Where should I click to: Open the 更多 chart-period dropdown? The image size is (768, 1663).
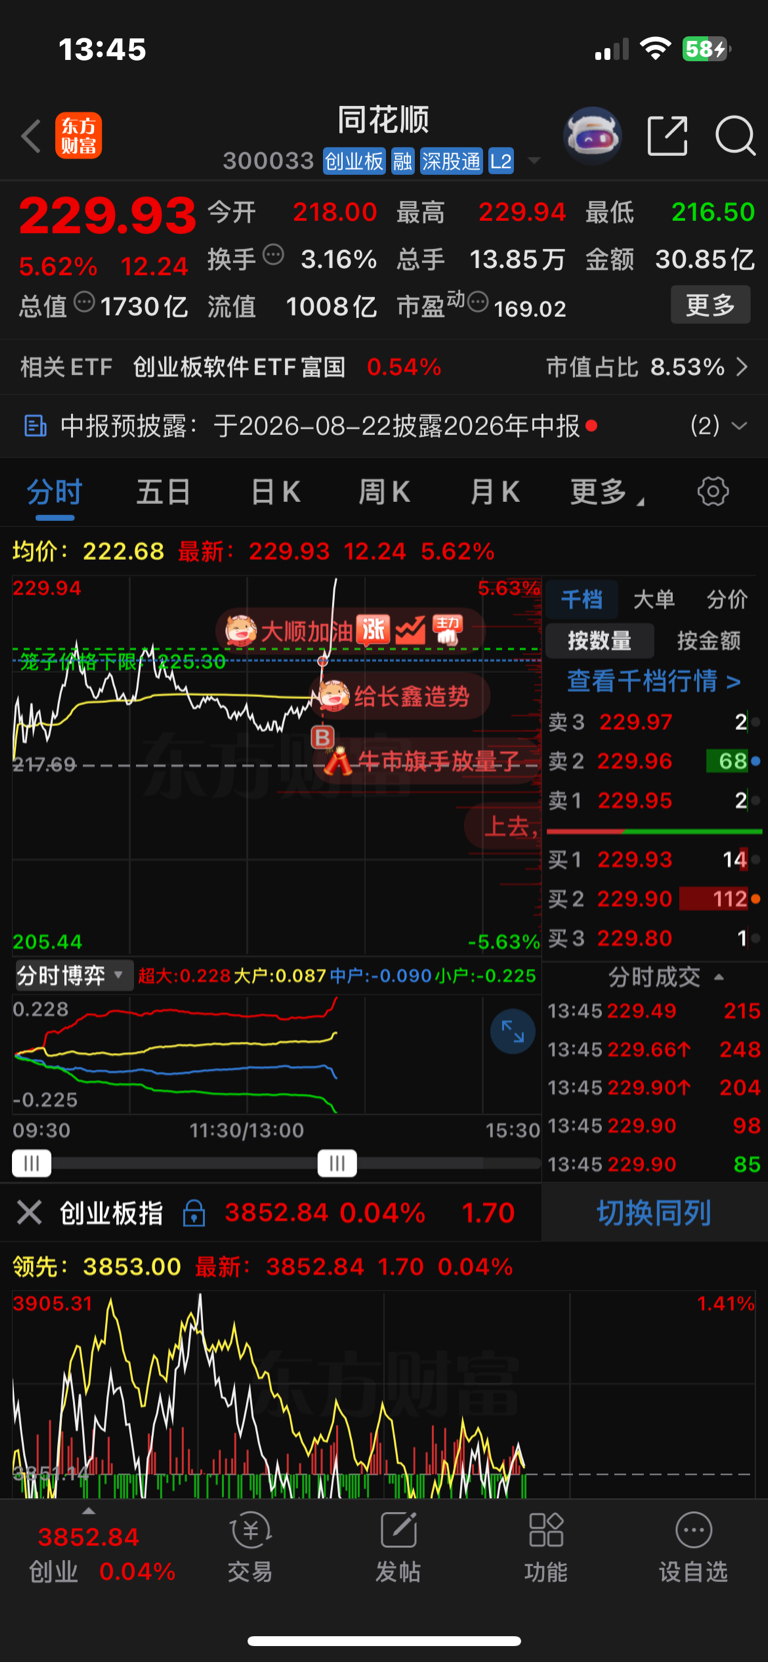pos(607,492)
